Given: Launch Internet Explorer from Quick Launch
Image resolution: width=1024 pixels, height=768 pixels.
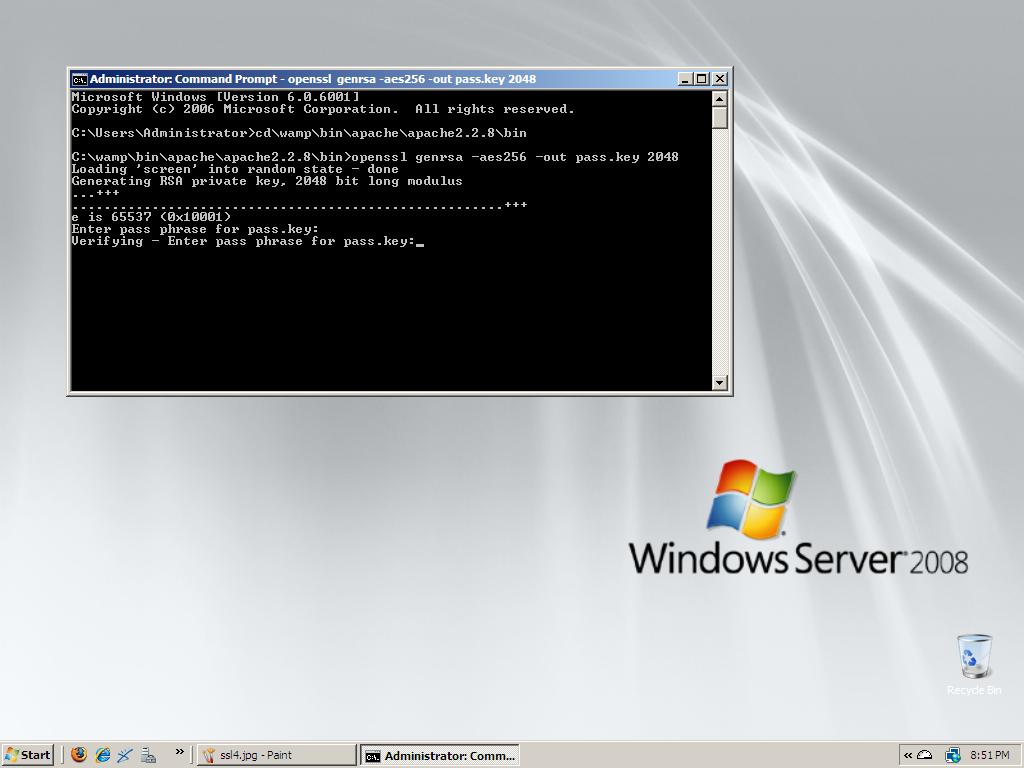Looking at the screenshot, I should click(102, 755).
